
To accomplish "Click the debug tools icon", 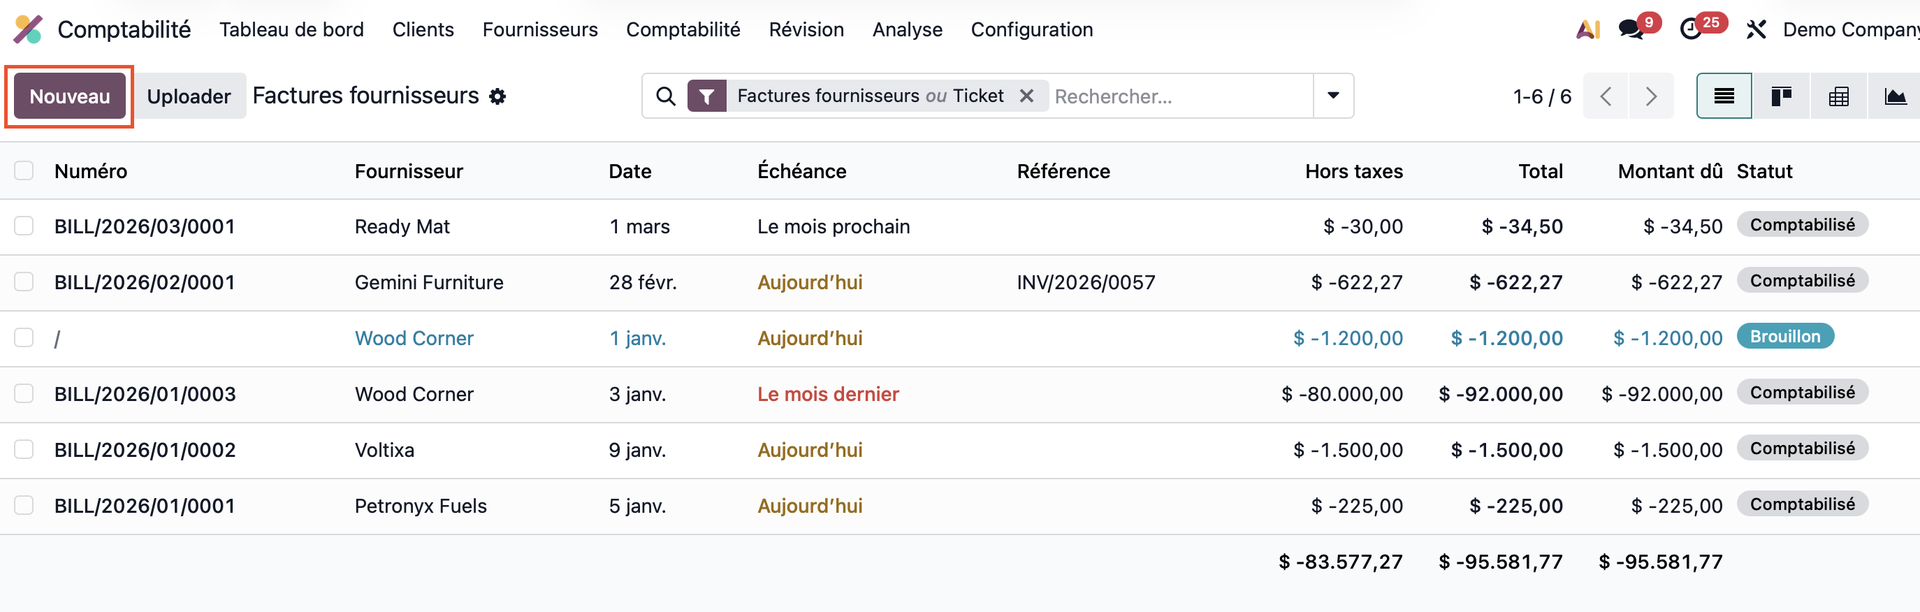I will 1756,29.
